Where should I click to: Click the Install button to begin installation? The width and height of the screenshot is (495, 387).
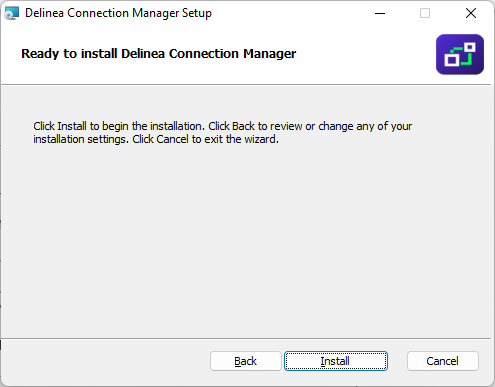[x=336, y=361]
